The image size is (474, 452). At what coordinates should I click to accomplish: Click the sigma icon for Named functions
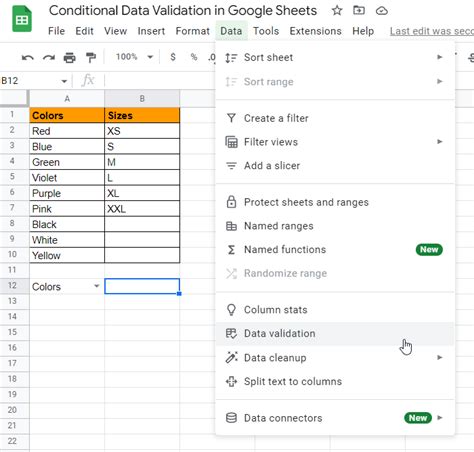231,250
